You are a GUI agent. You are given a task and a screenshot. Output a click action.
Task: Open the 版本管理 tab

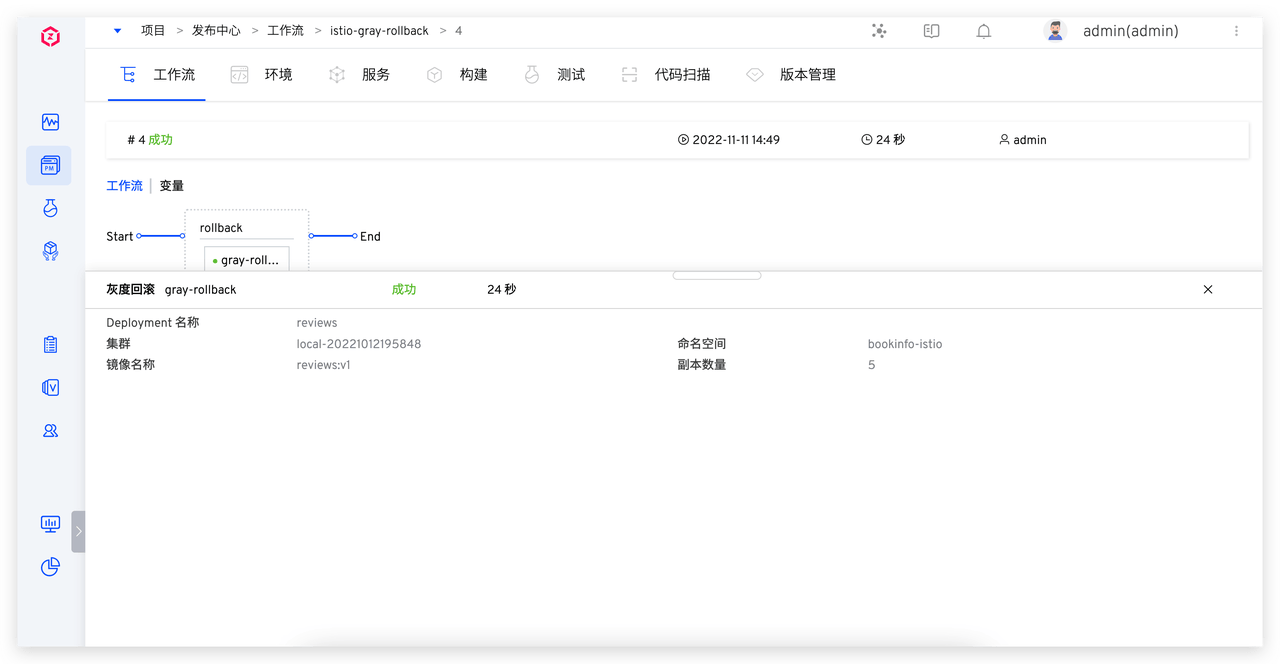[791, 75]
